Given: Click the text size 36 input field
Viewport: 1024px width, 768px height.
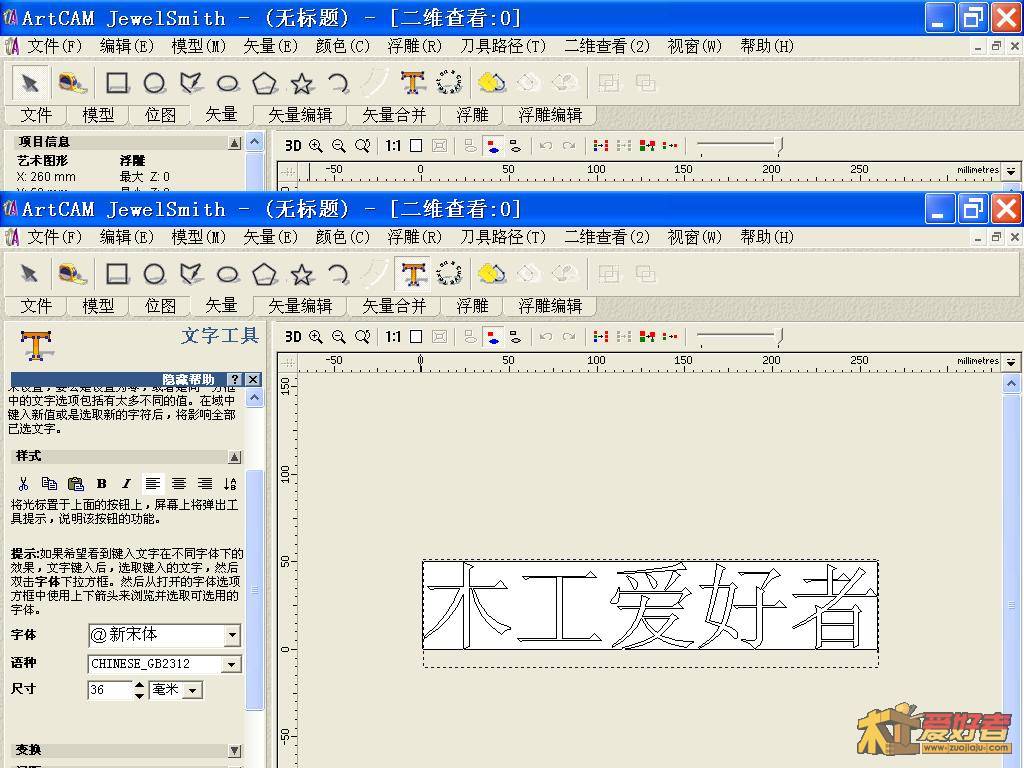Looking at the screenshot, I should tap(110, 690).
